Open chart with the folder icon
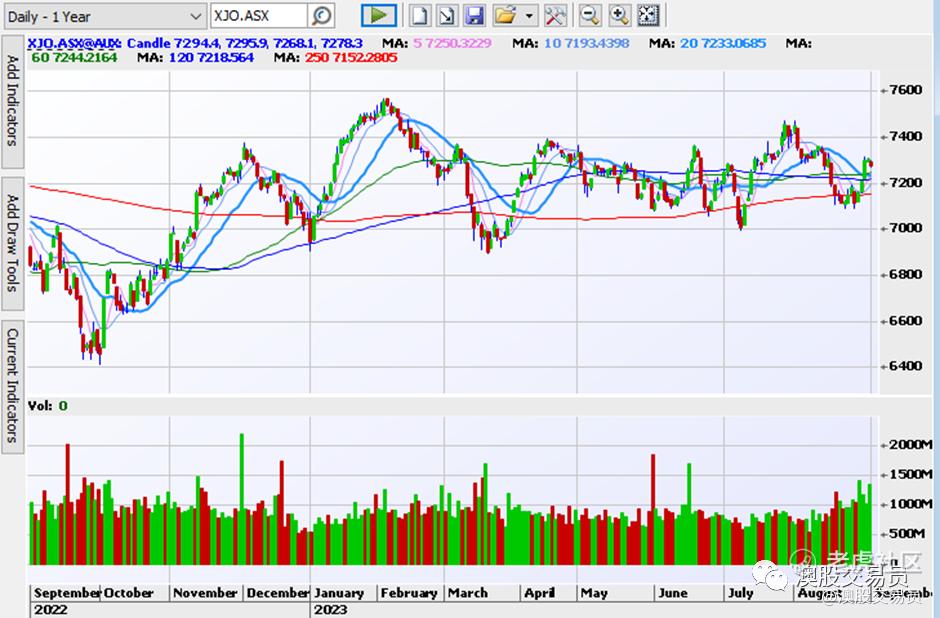This screenshot has height=618, width=940. click(x=505, y=16)
